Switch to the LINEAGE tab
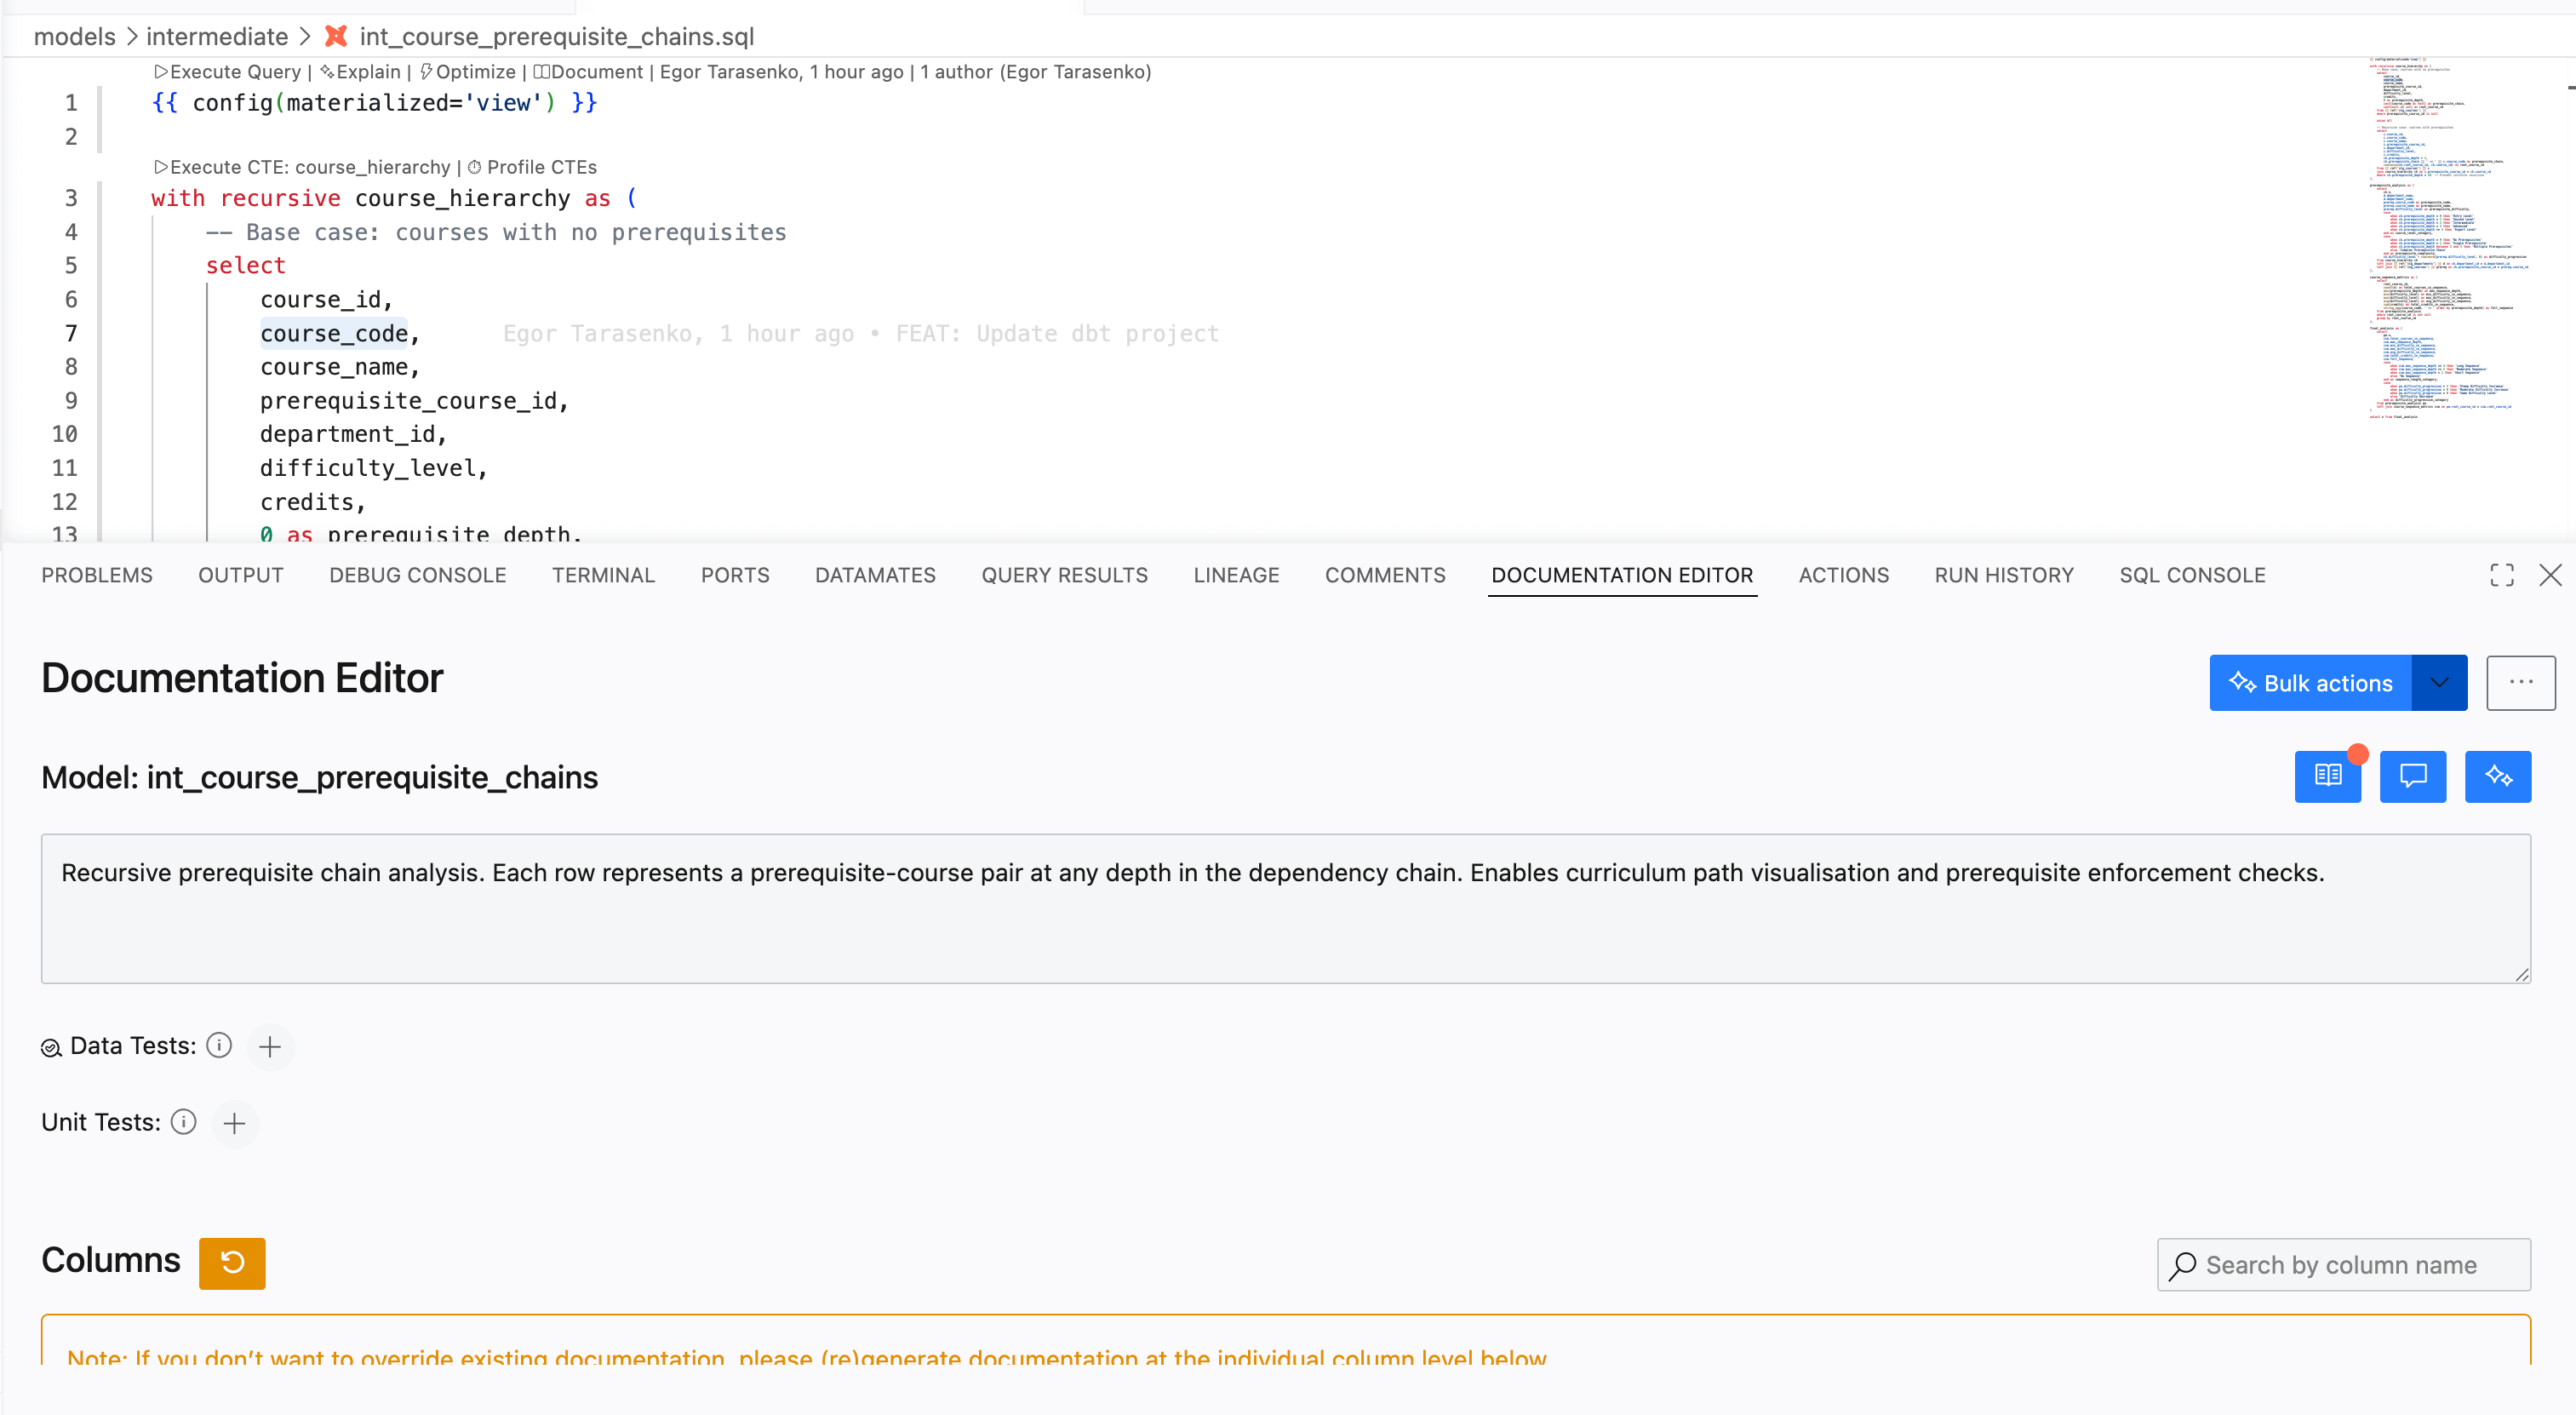The height and width of the screenshot is (1415, 2576). coord(1236,575)
